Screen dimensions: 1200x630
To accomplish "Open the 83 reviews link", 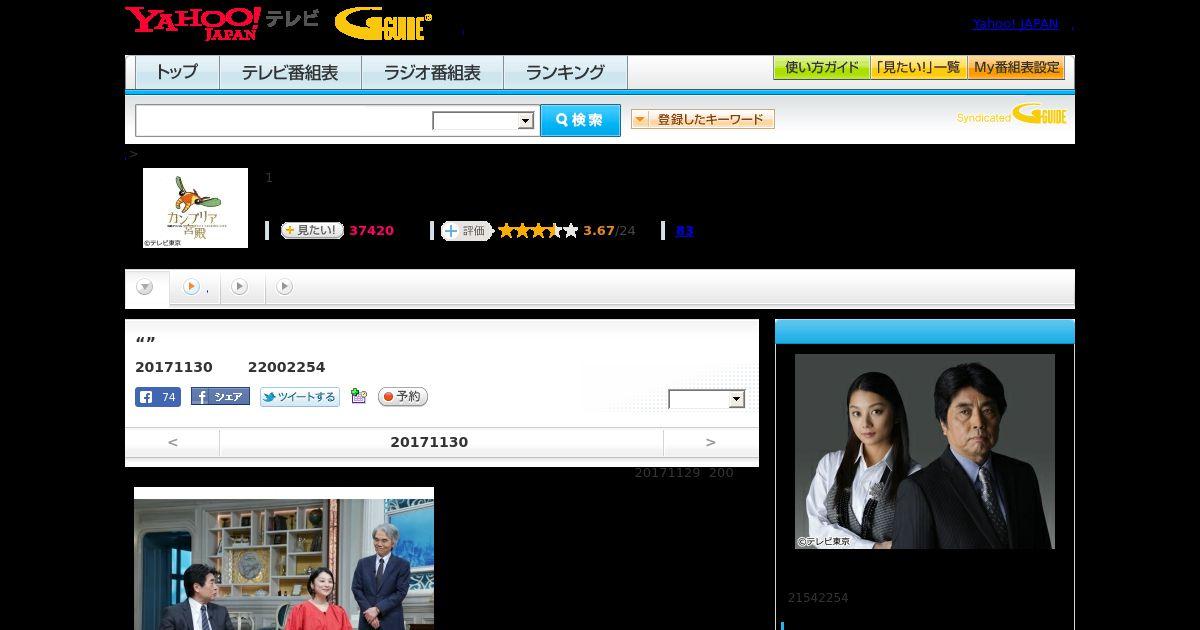I will click(684, 231).
